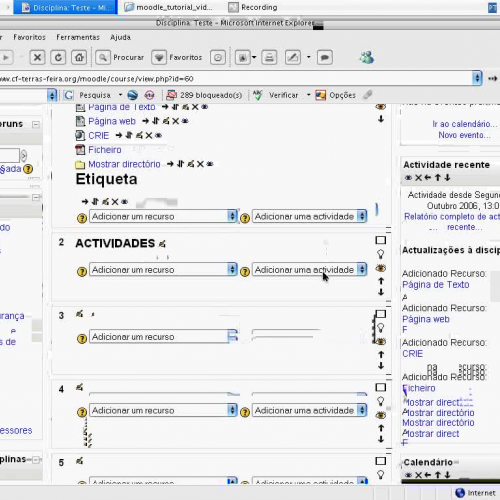This screenshot has width=500, height=500.
Task: Open help icon beside section 2 Adicionar recurso
Action: (x=82, y=271)
